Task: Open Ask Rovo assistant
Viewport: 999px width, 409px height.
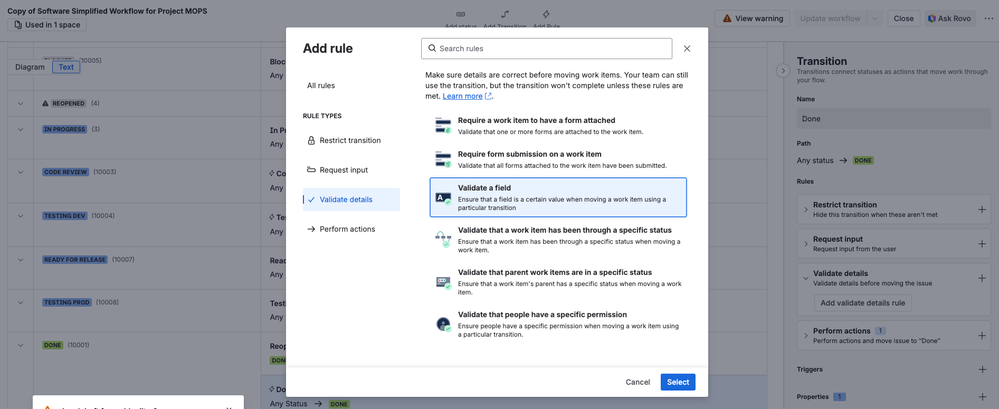Action: pos(949,18)
